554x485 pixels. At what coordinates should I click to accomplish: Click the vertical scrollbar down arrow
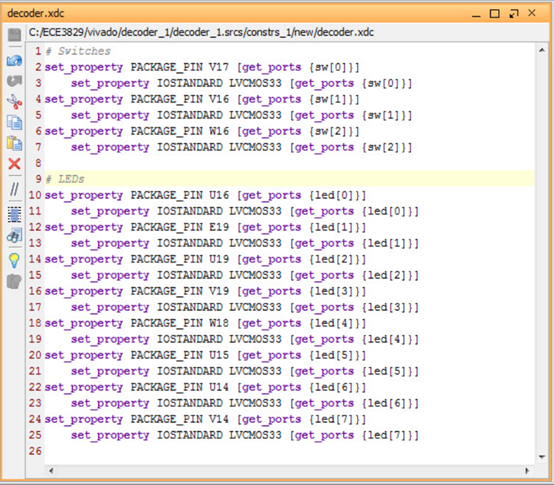click(x=542, y=457)
